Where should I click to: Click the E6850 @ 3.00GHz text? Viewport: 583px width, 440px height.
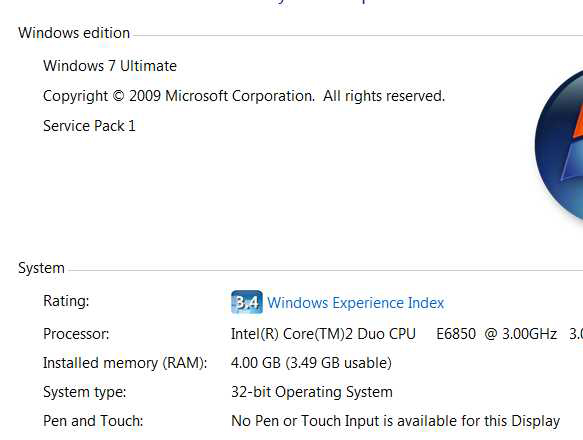(496, 334)
